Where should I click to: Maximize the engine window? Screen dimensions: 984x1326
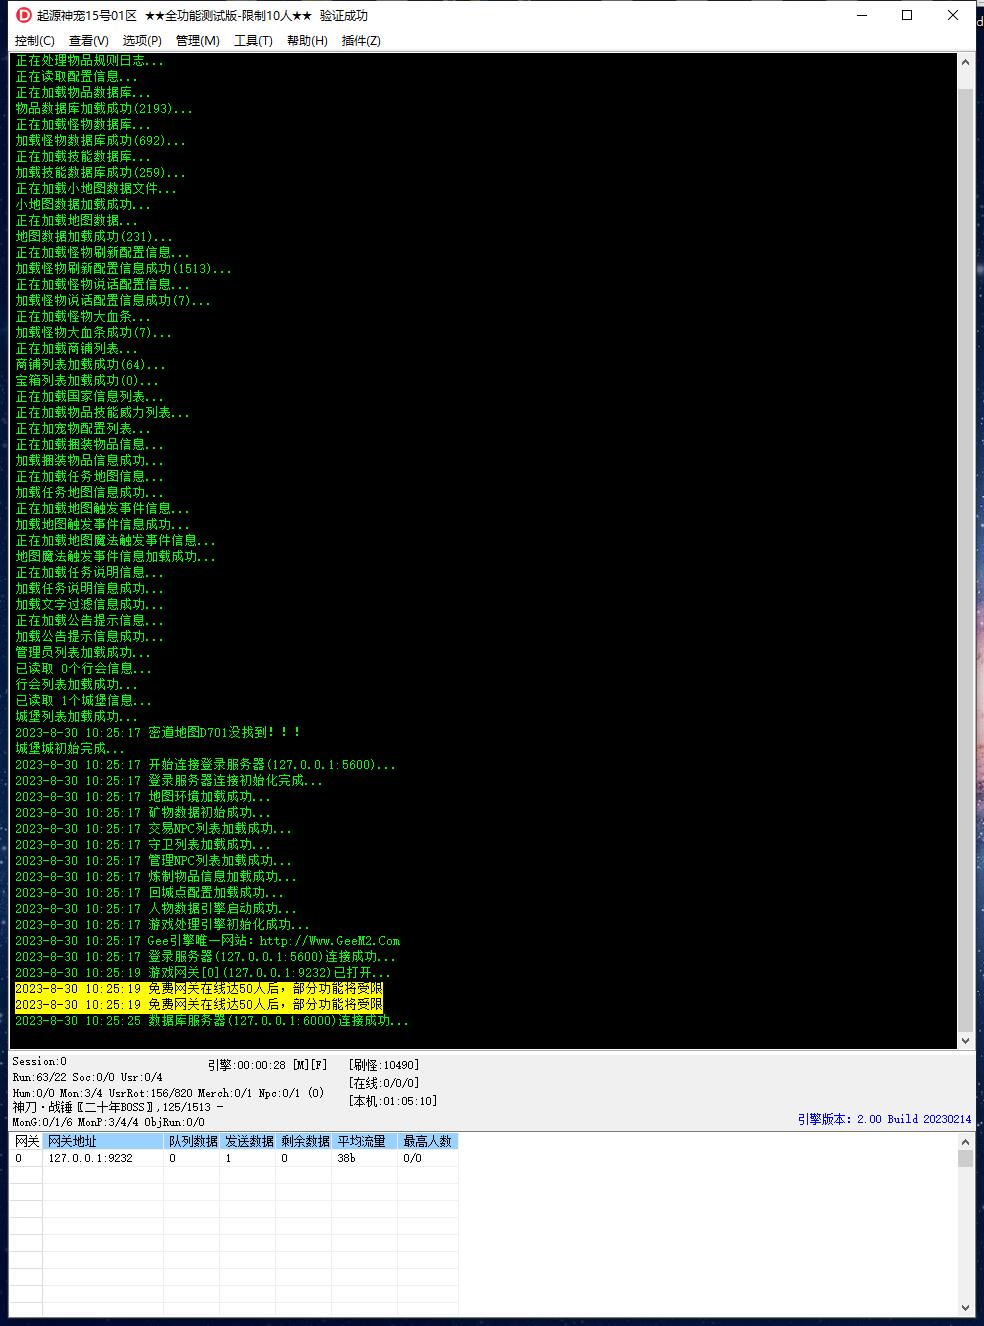[x=907, y=15]
